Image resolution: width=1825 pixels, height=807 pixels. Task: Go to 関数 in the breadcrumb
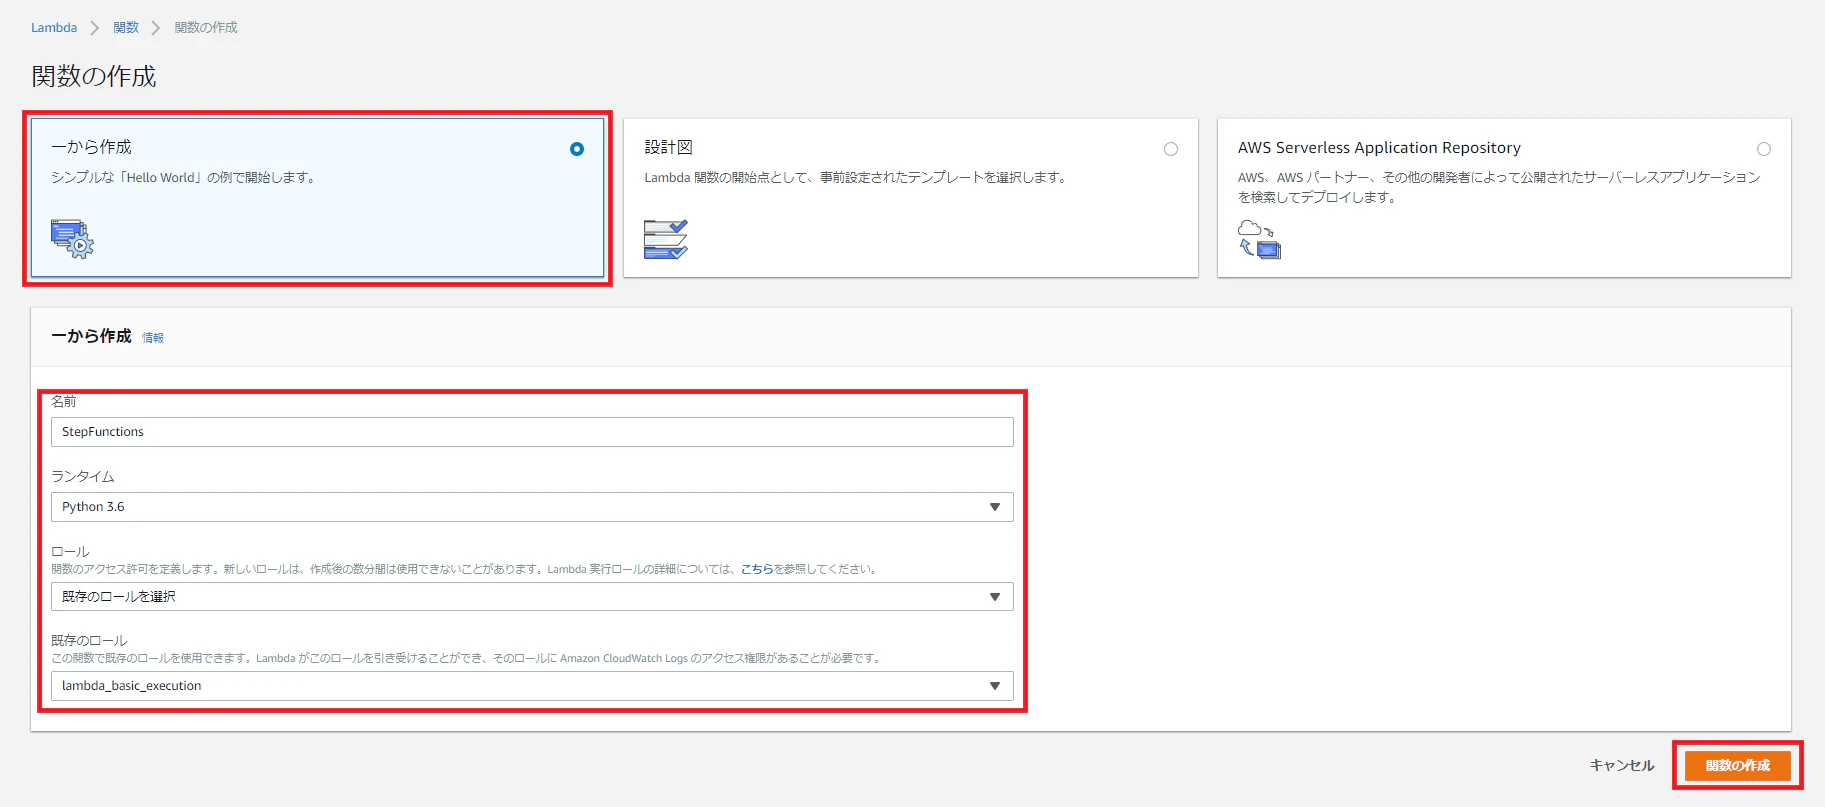pos(126,28)
